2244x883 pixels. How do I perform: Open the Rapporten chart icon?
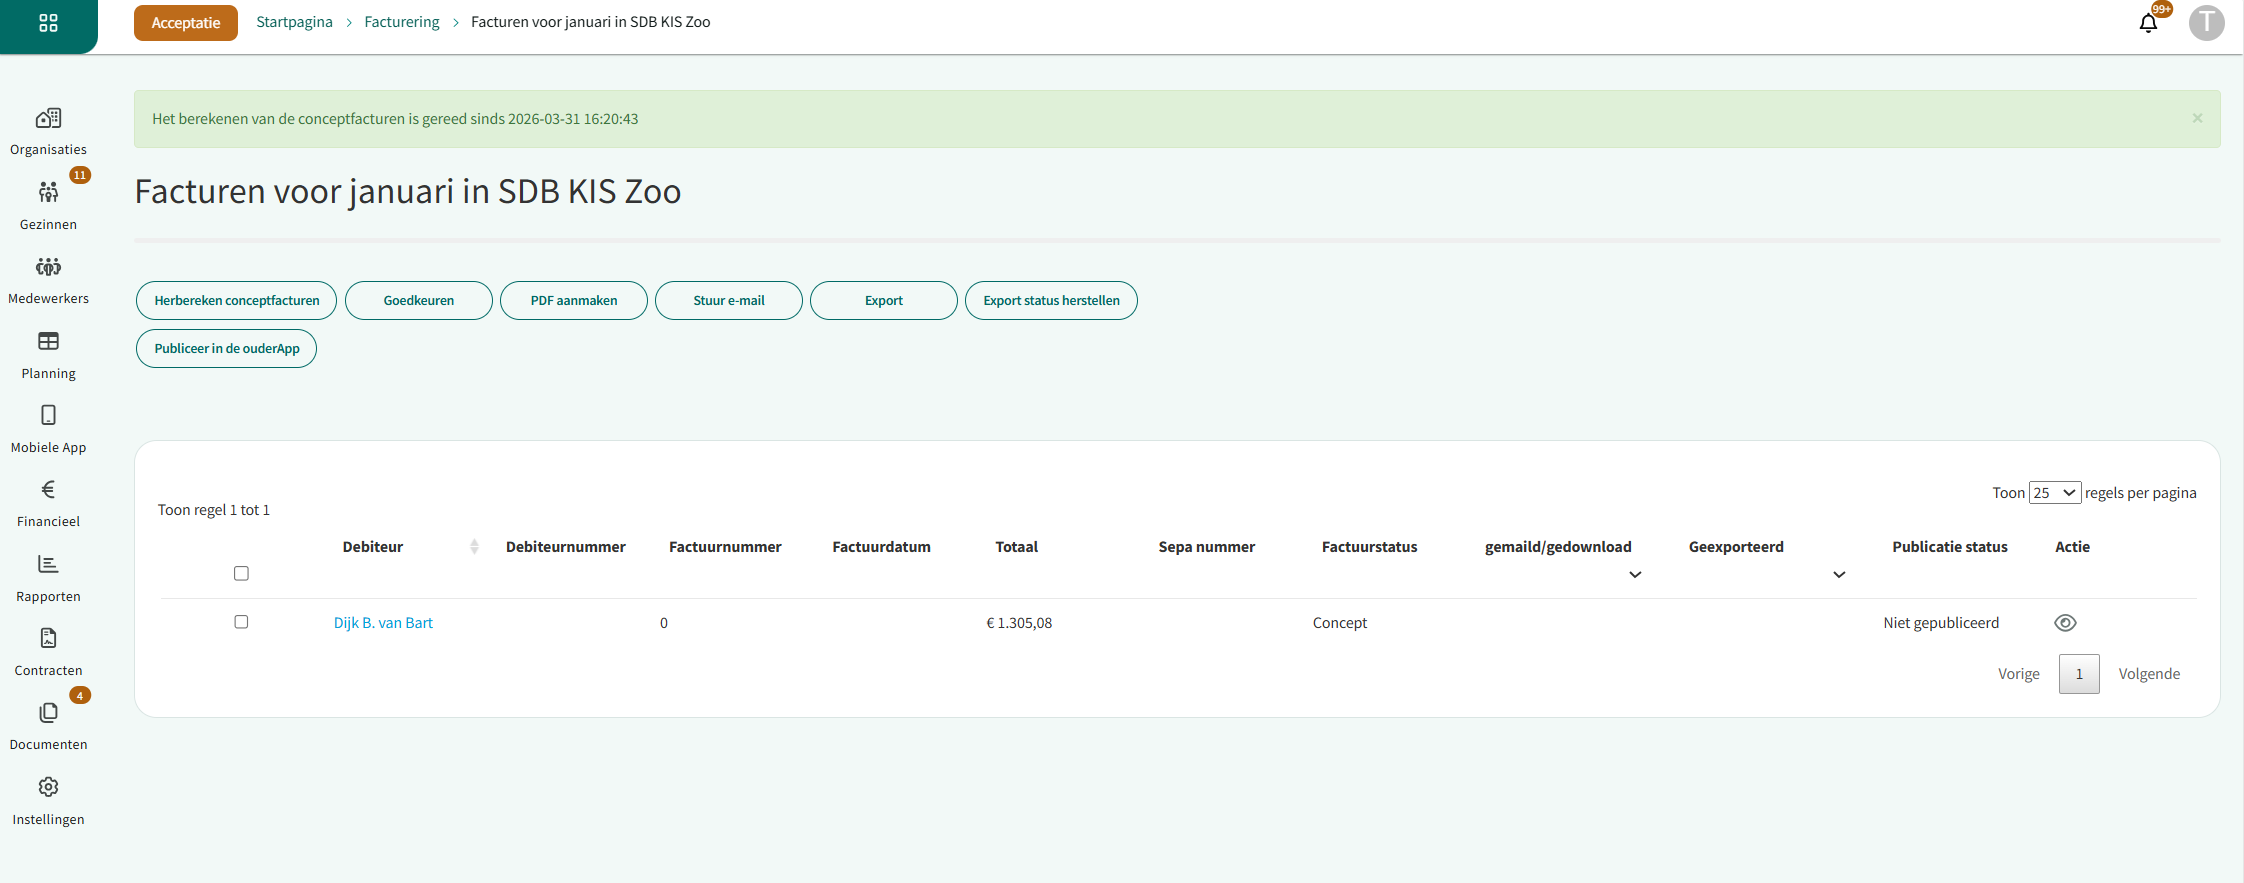[48, 565]
